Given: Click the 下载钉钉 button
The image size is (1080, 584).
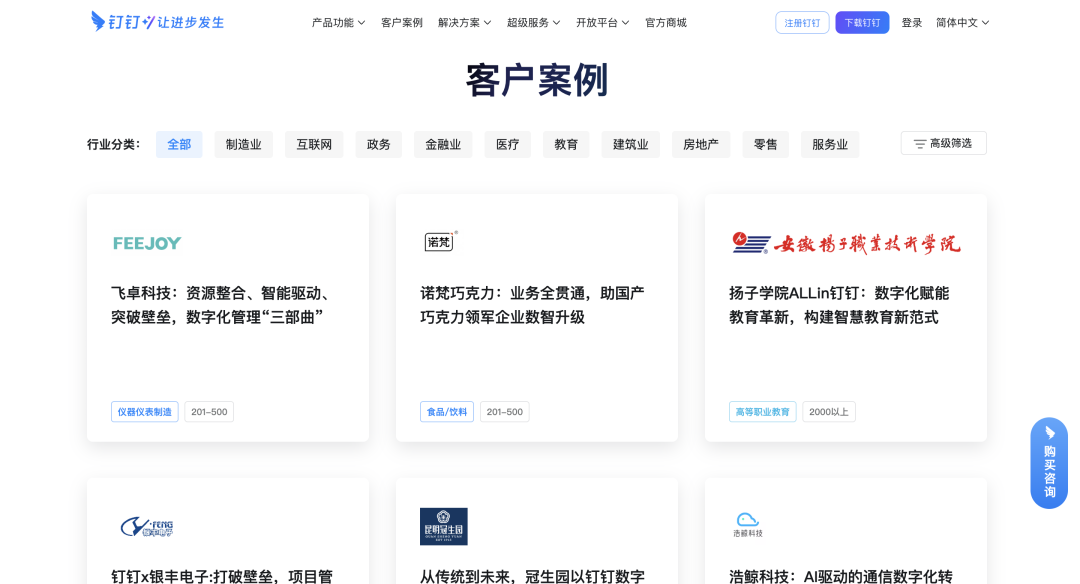Looking at the screenshot, I should coord(862,23).
